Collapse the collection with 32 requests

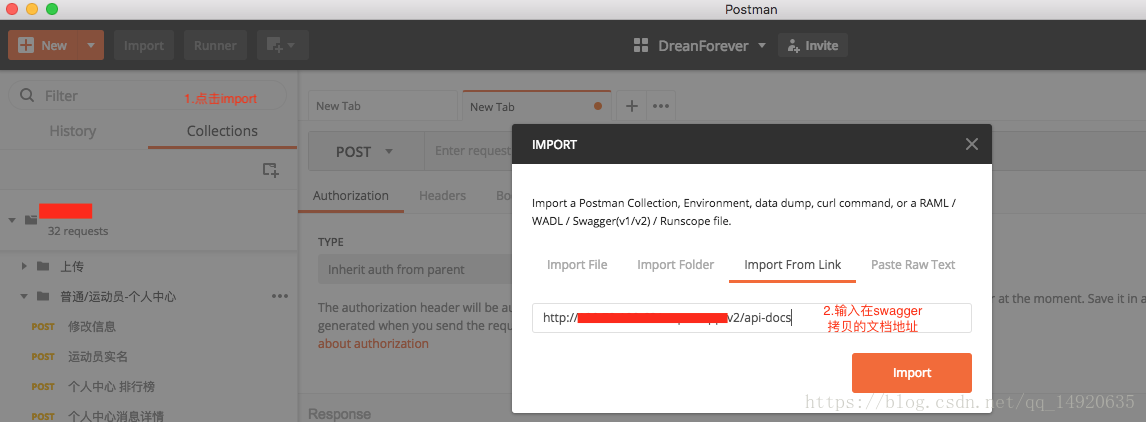pyautogui.click(x=12, y=220)
